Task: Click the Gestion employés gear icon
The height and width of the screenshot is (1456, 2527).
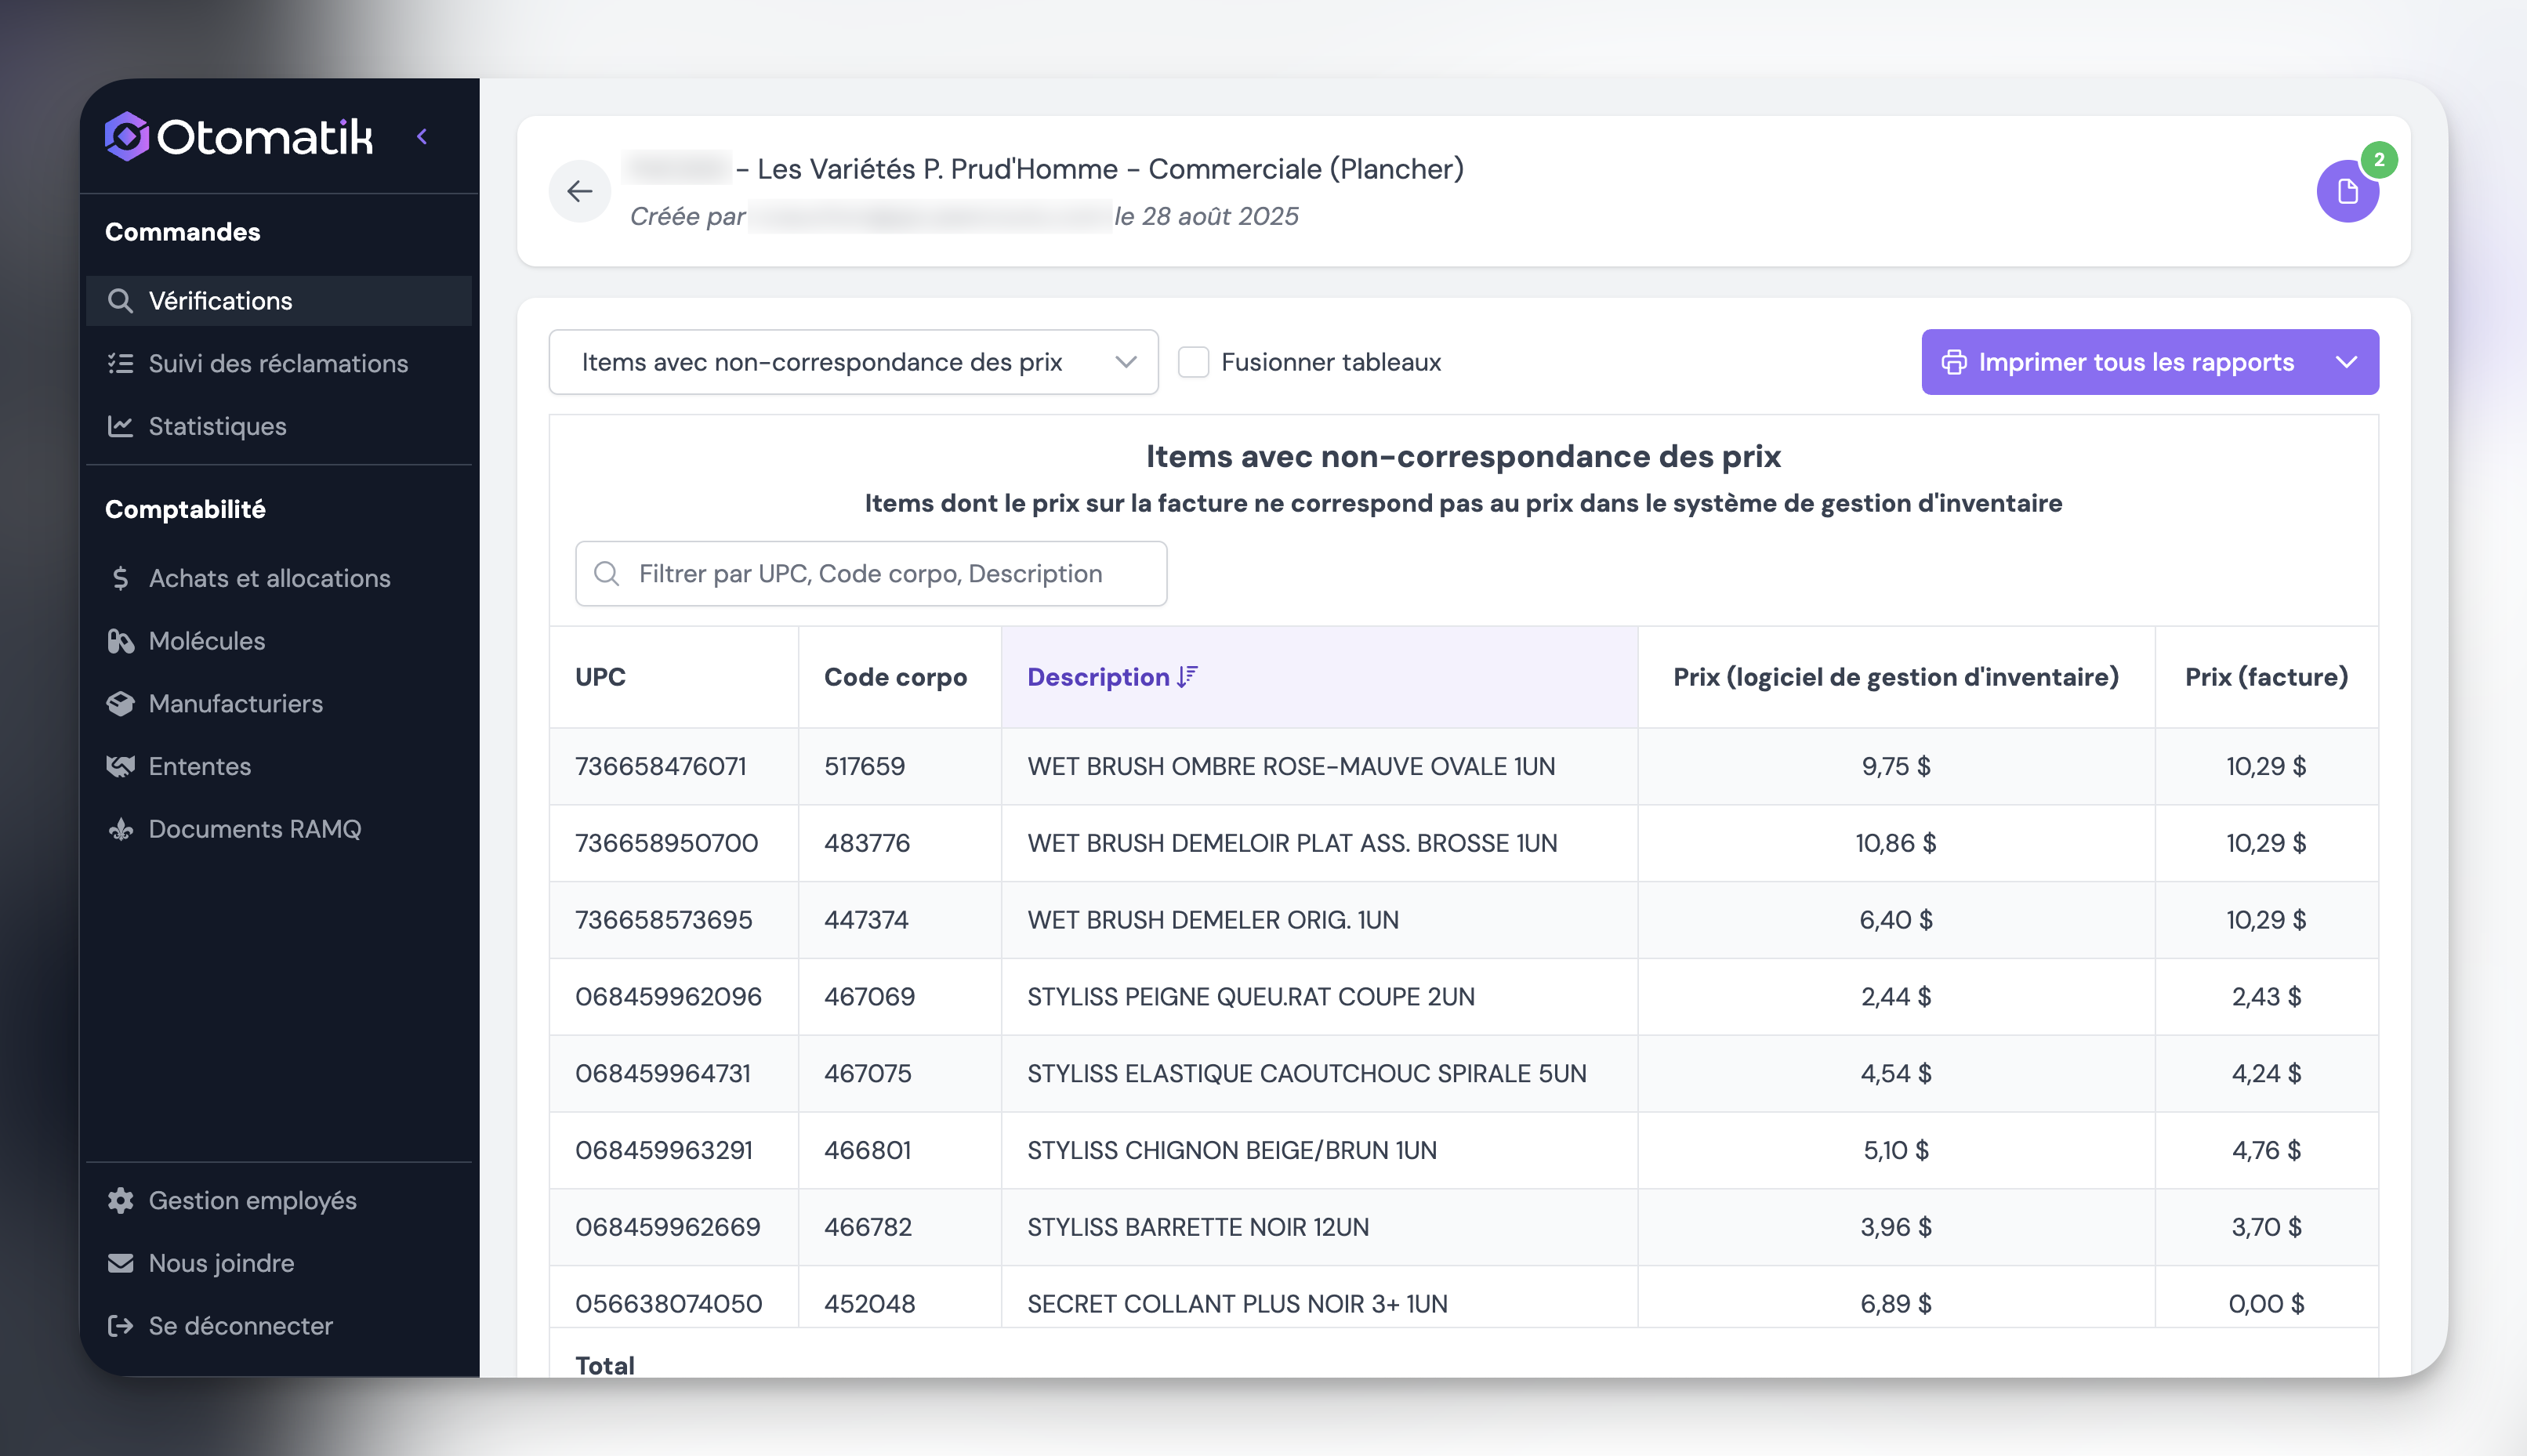Action: pos(120,1200)
